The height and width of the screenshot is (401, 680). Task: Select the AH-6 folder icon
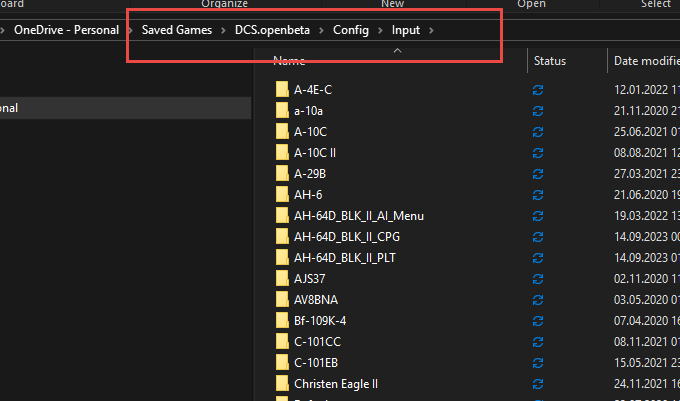(282, 195)
